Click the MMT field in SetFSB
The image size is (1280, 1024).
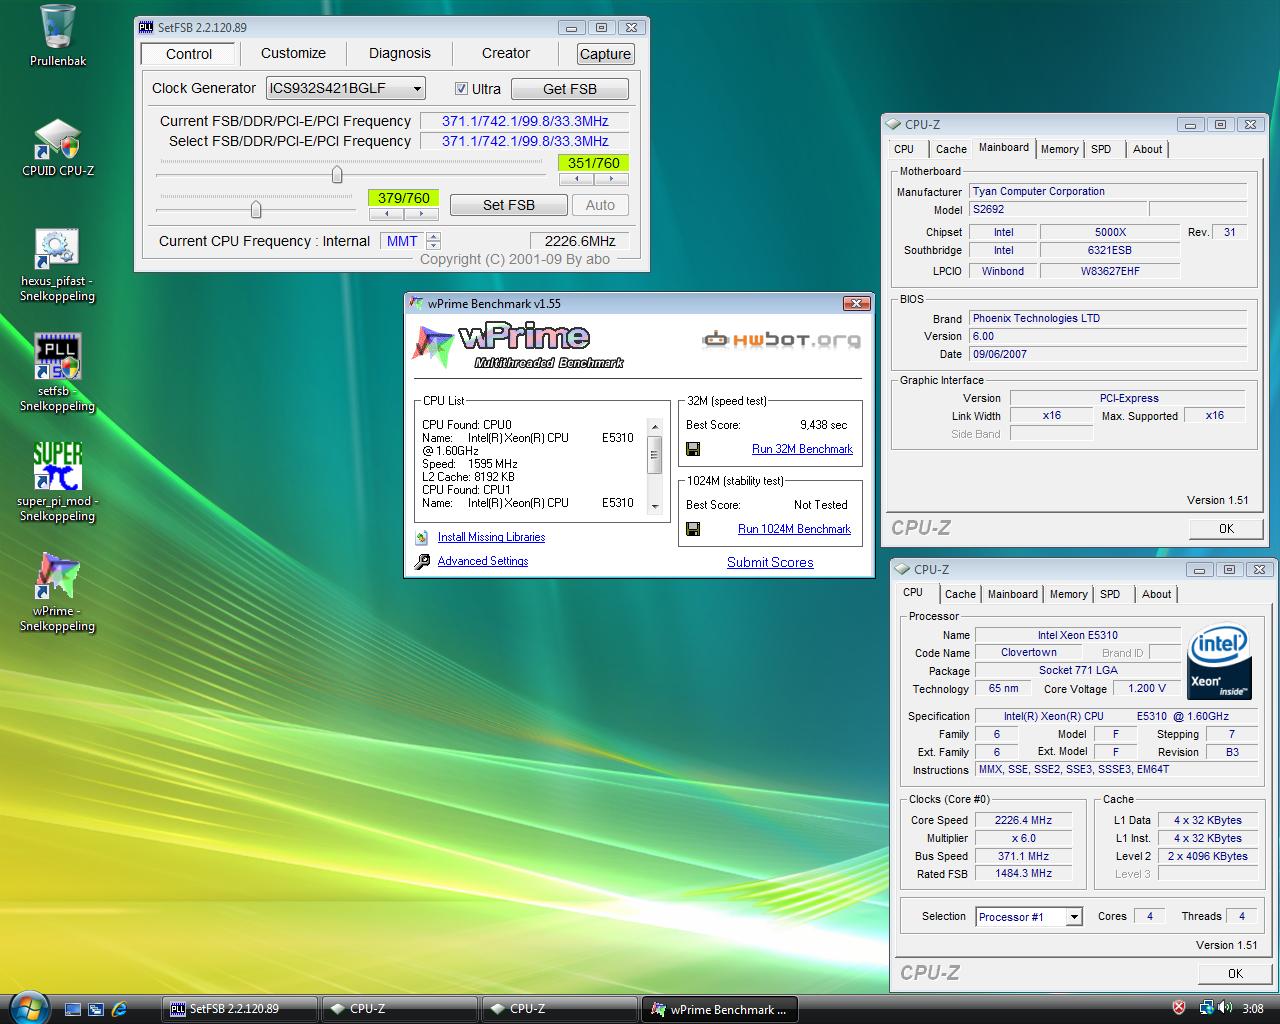pyautogui.click(x=403, y=241)
